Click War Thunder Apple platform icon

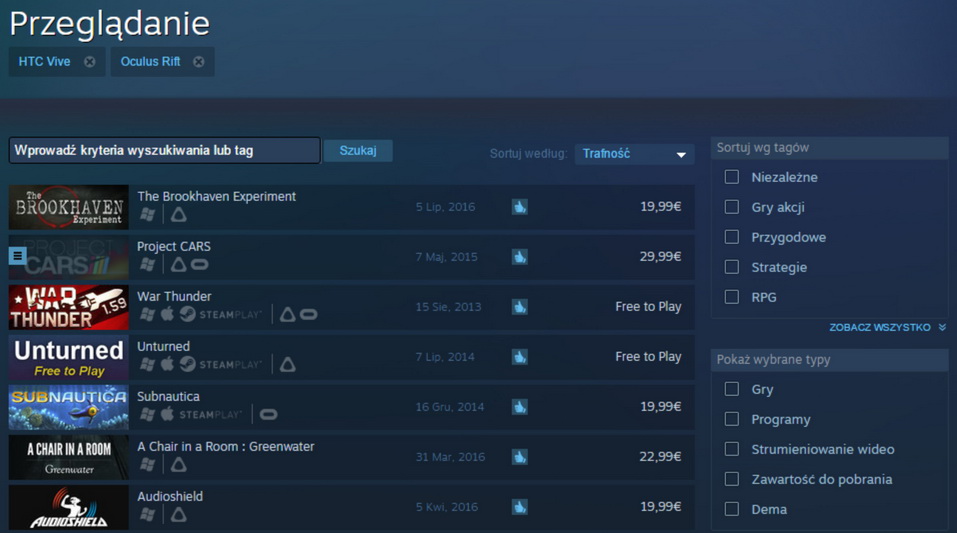[x=167, y=314]
